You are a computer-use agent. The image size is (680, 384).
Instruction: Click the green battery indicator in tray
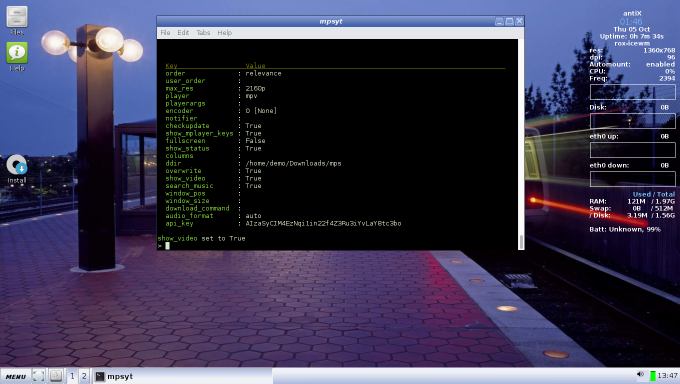tap(652, 375)
